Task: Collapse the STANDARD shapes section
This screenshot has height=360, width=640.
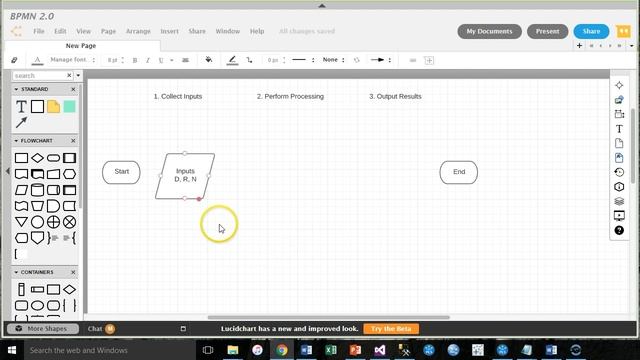Action: [16, 89]
